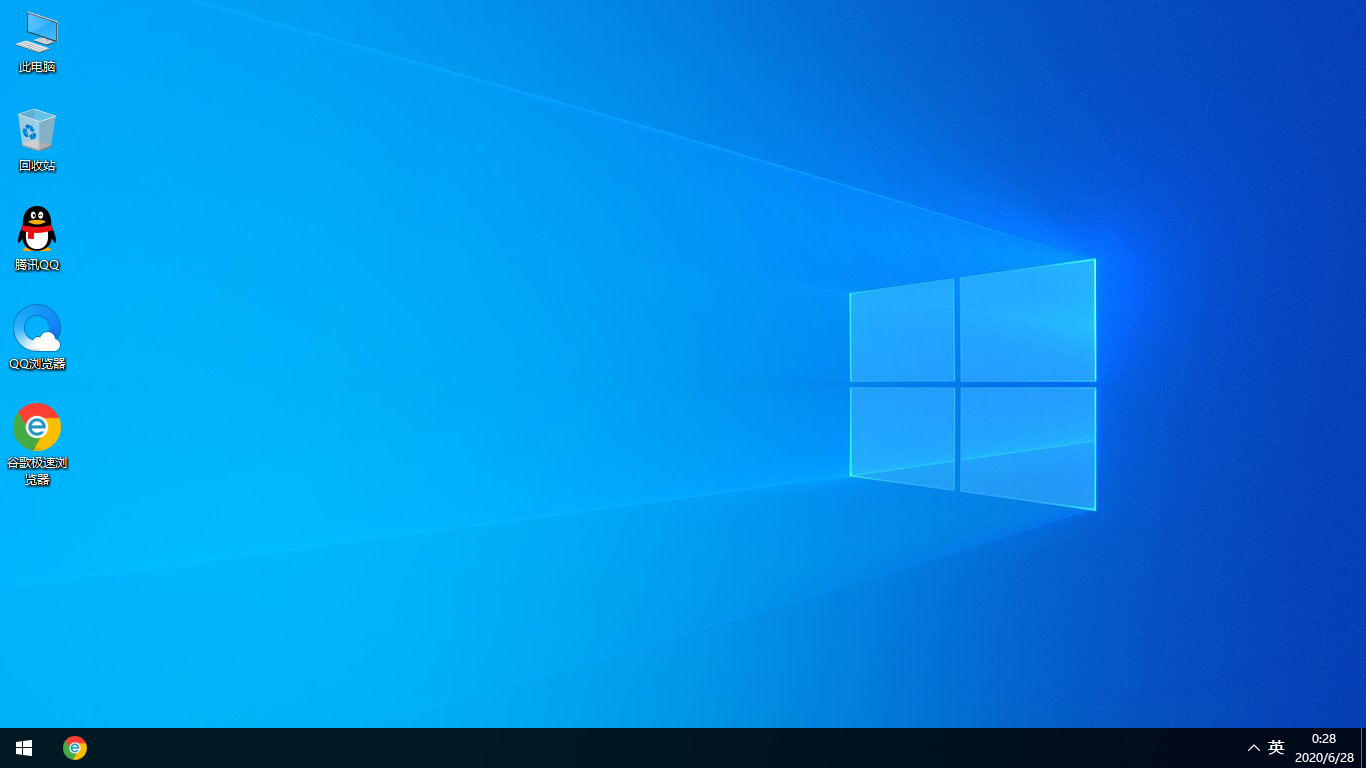1366x768 pixels.
Task: Click the 0:28 taskbar clock time
Action: point(1323,739)
